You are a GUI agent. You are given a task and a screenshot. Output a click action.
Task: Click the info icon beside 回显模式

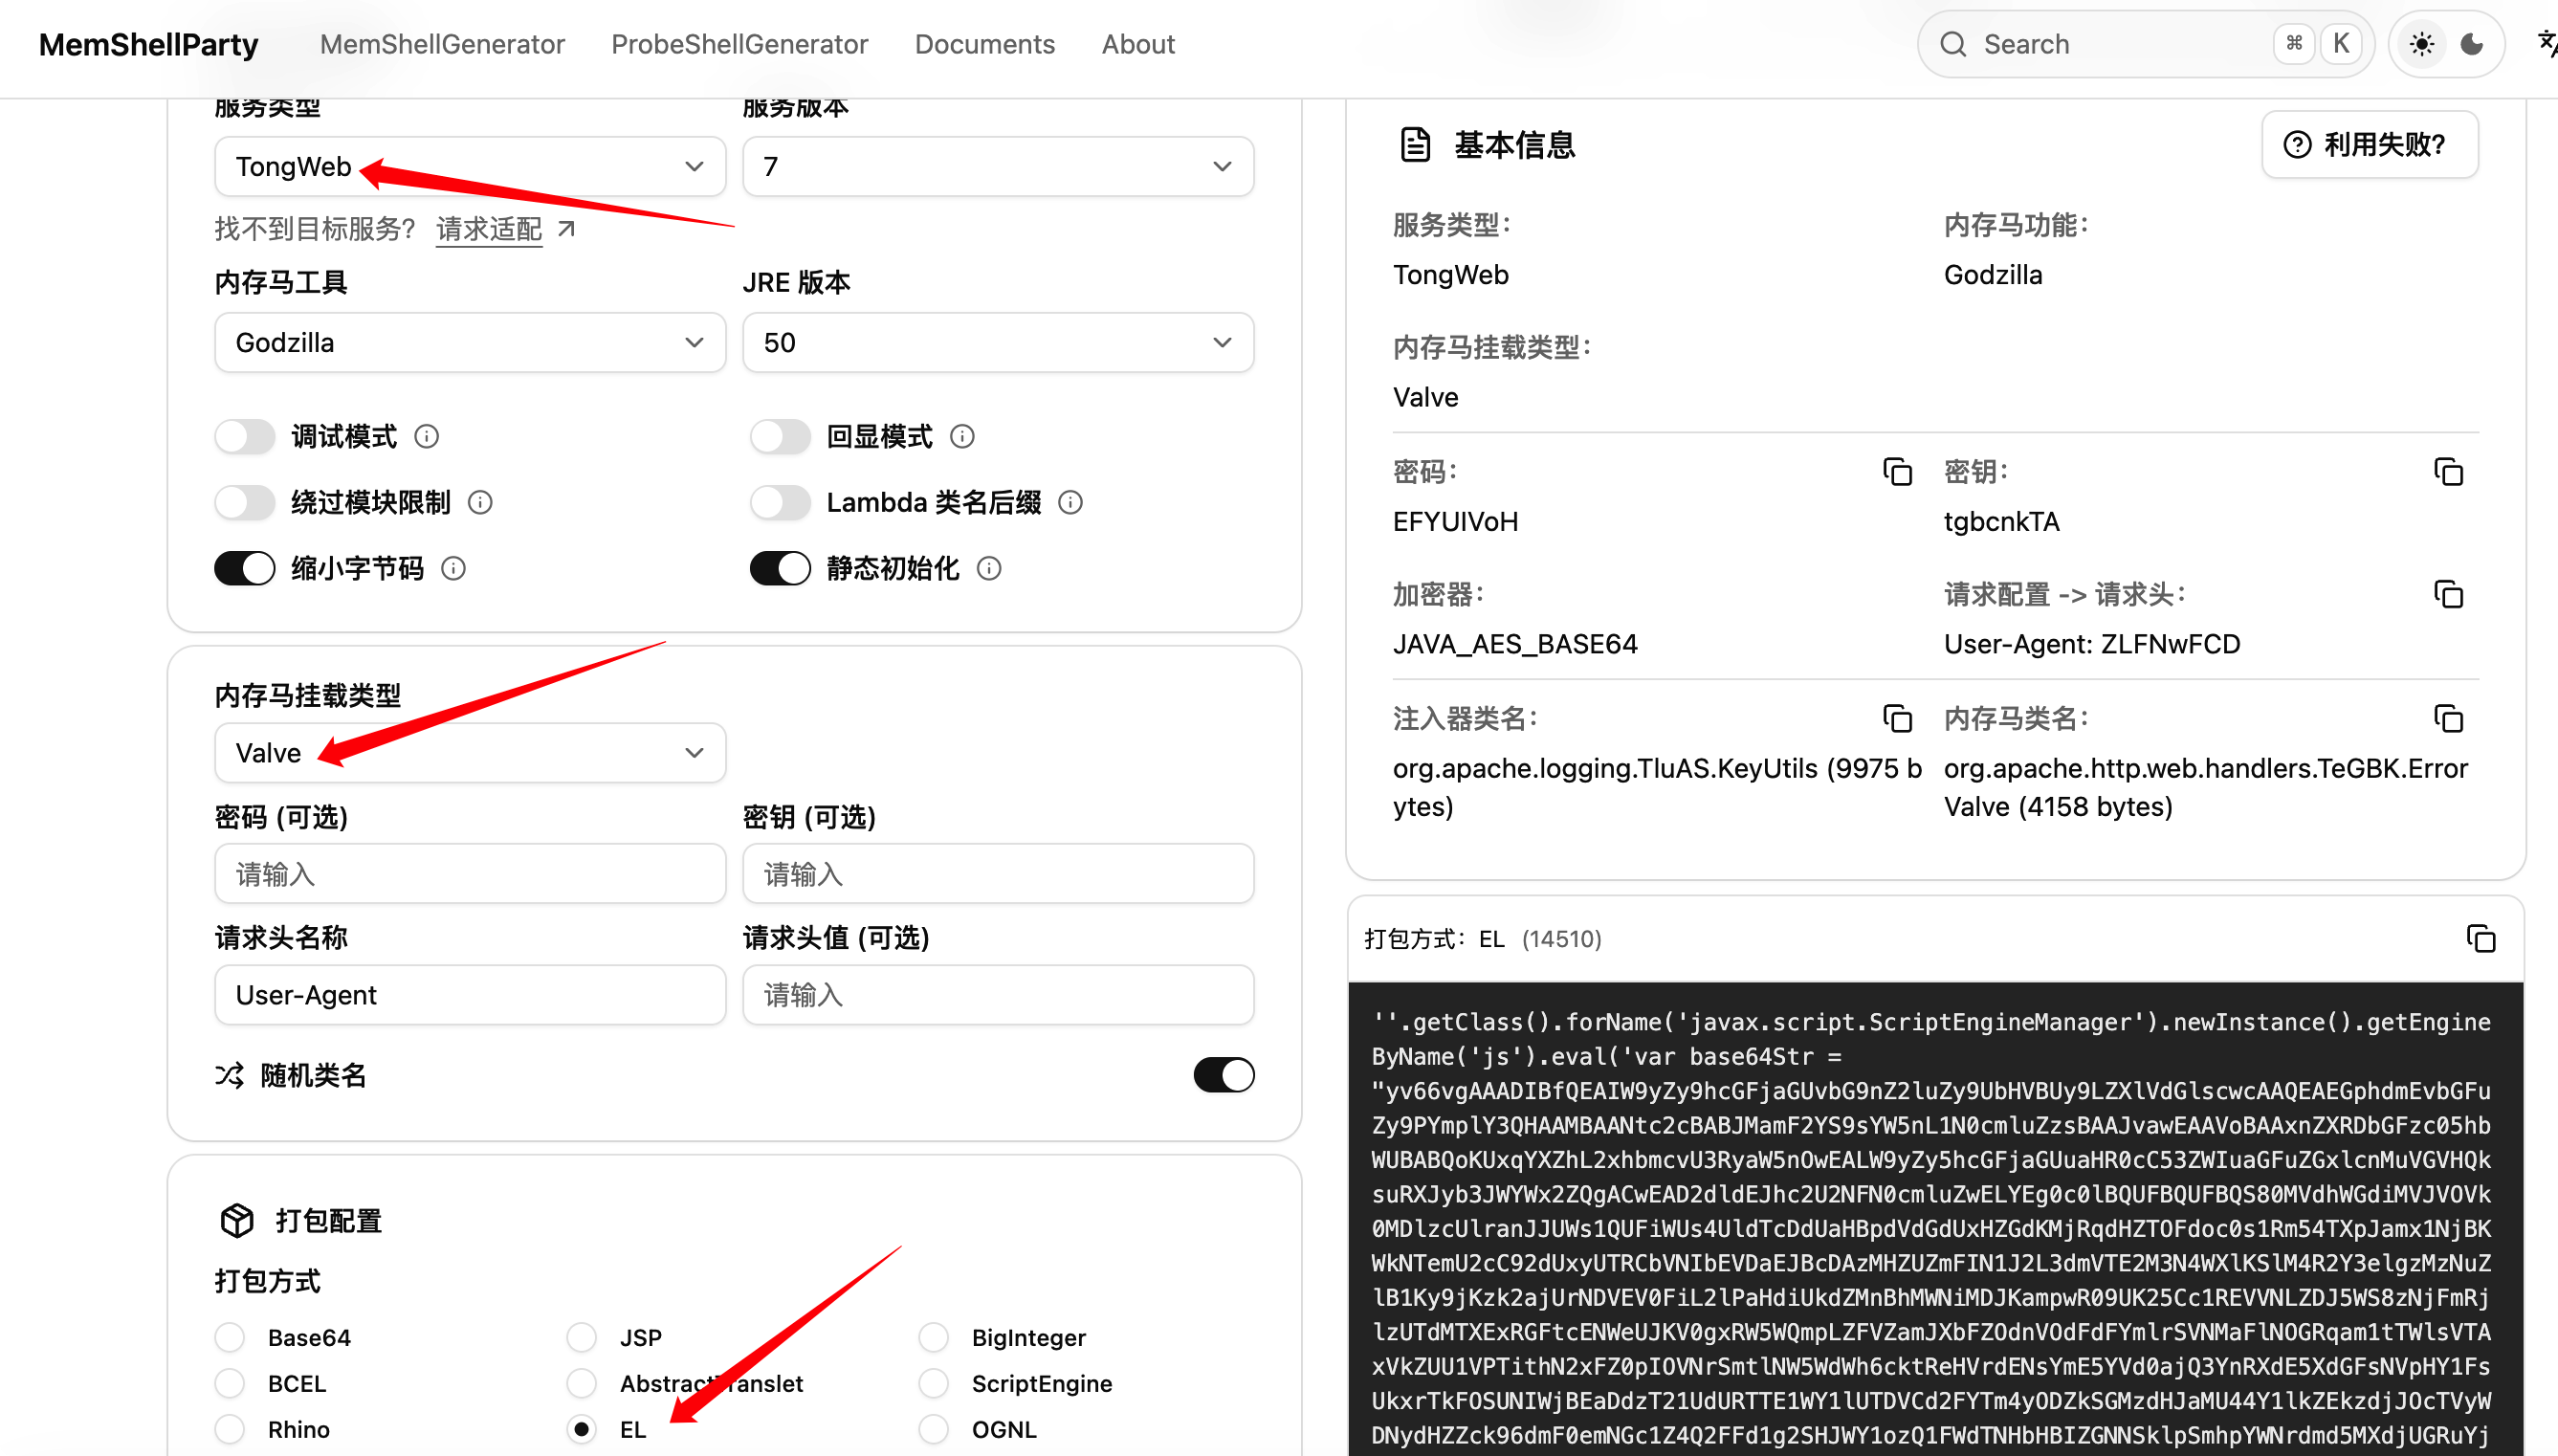tap(962, 437)
